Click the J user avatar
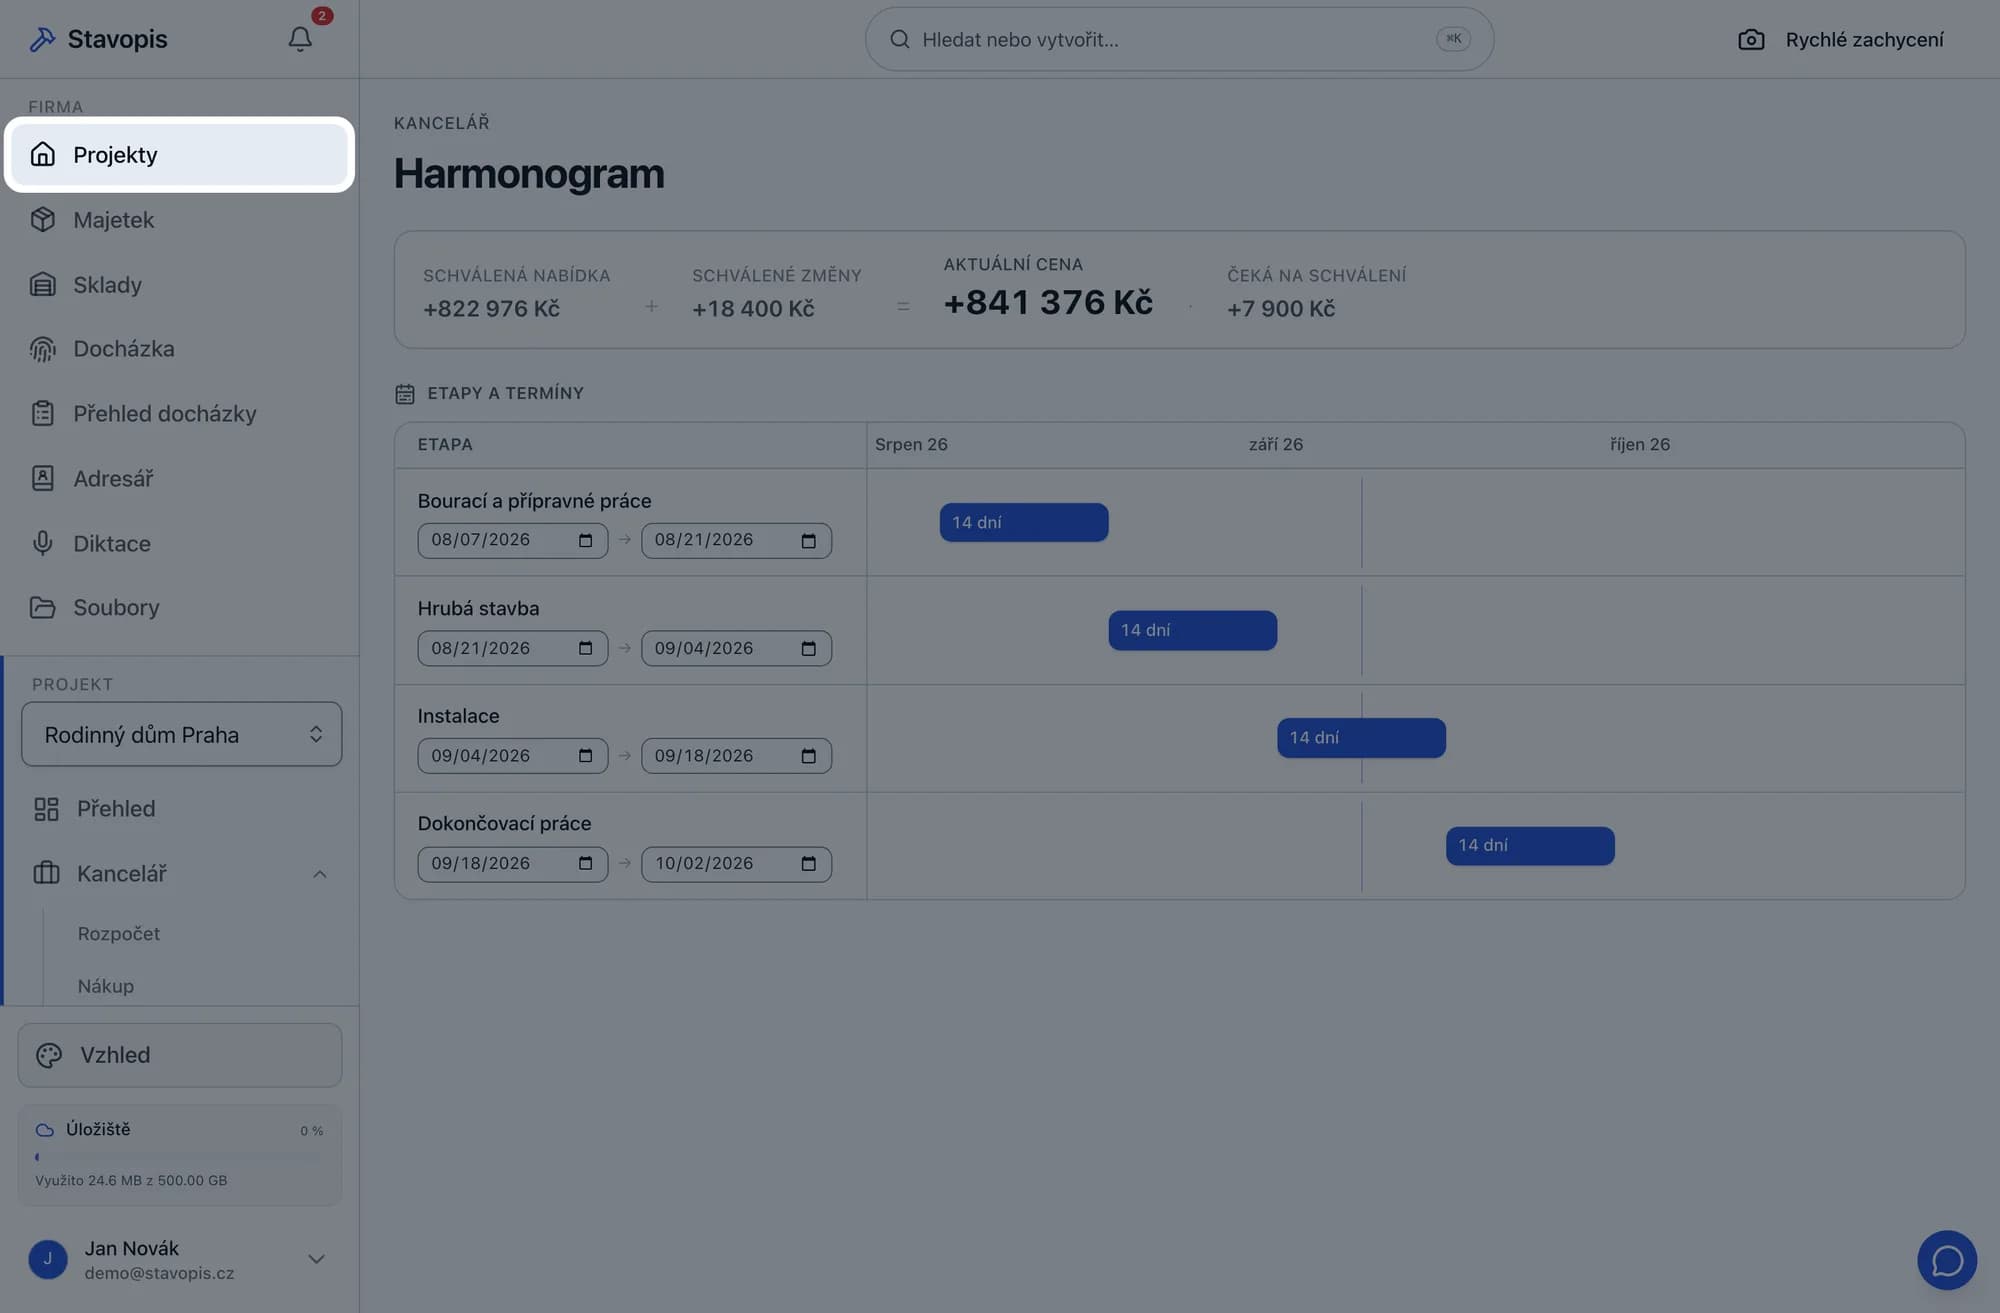Screen dimensions: 2000x1313 48,1259
